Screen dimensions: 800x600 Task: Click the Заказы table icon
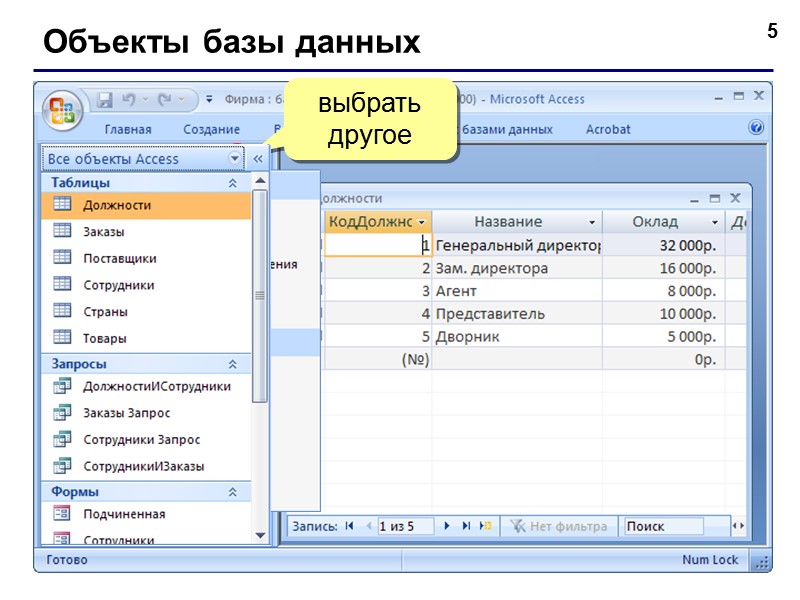click(62, 231)
